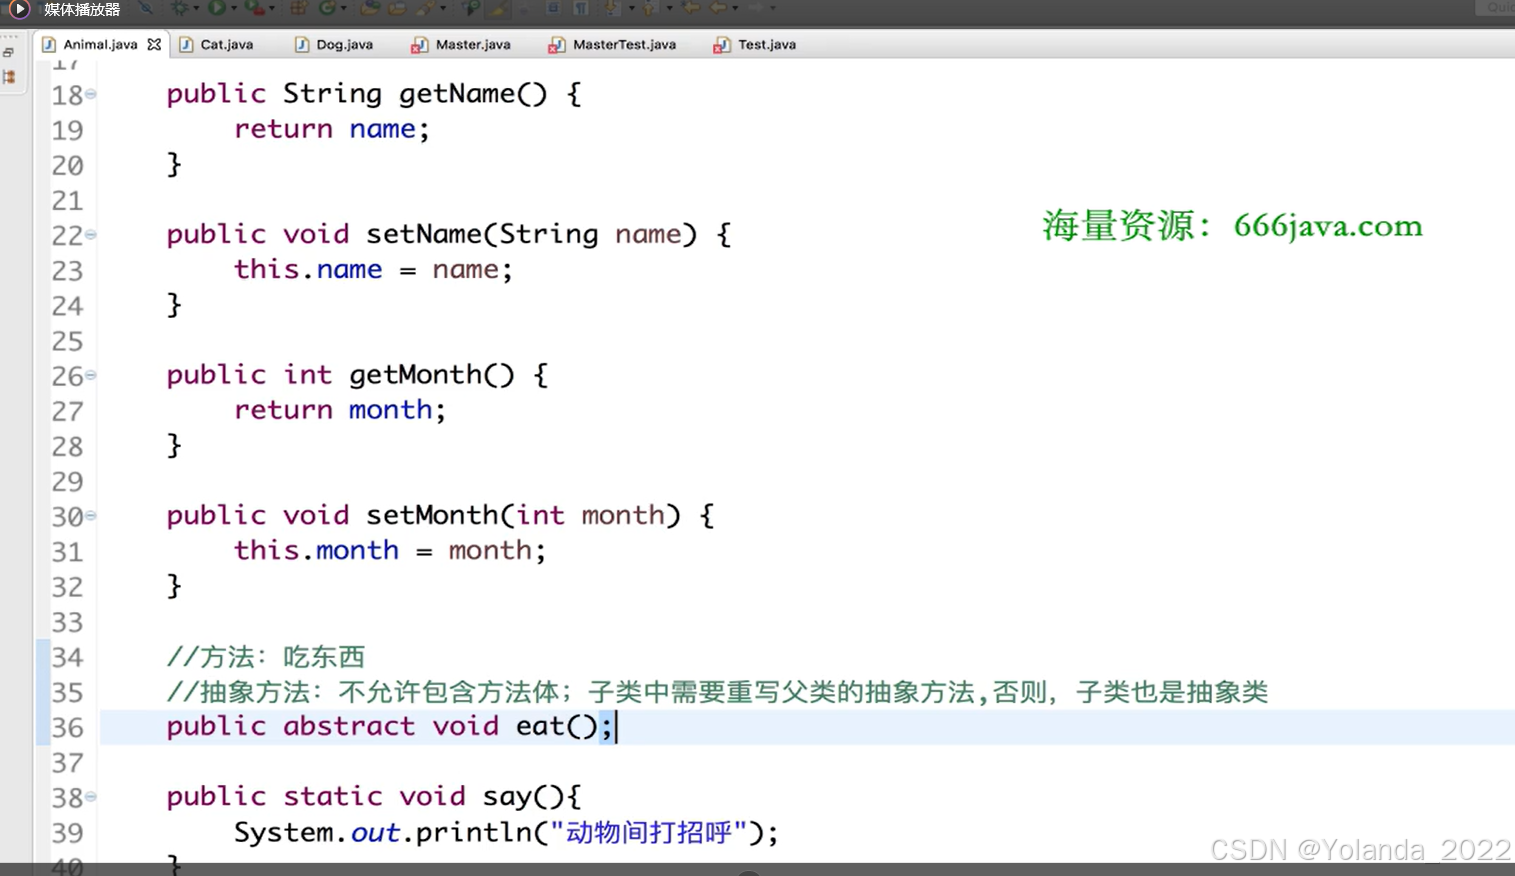Click the comment '//方法: 吃东西' on line 34
The width and height of the screenshot is (1515, 876).
pyautogui.click(x=266, y=657)
